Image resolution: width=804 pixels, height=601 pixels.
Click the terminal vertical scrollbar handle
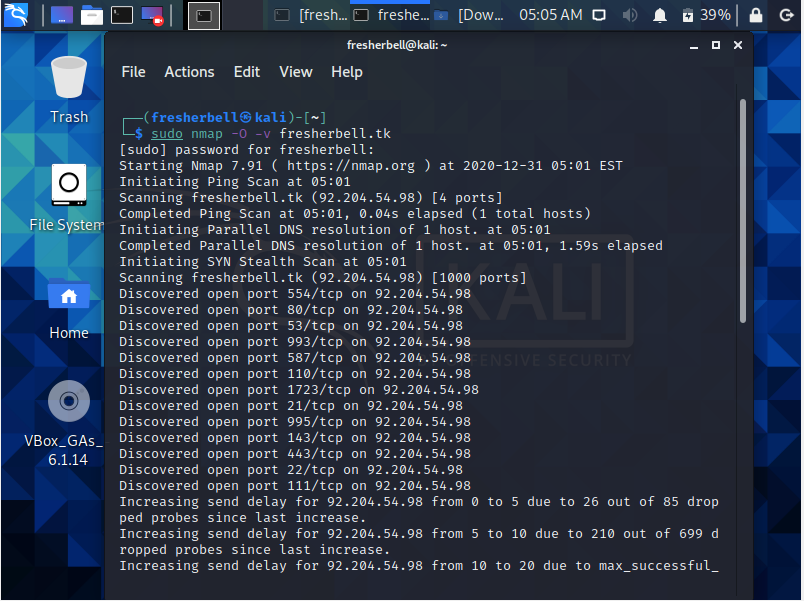point(742,211)
